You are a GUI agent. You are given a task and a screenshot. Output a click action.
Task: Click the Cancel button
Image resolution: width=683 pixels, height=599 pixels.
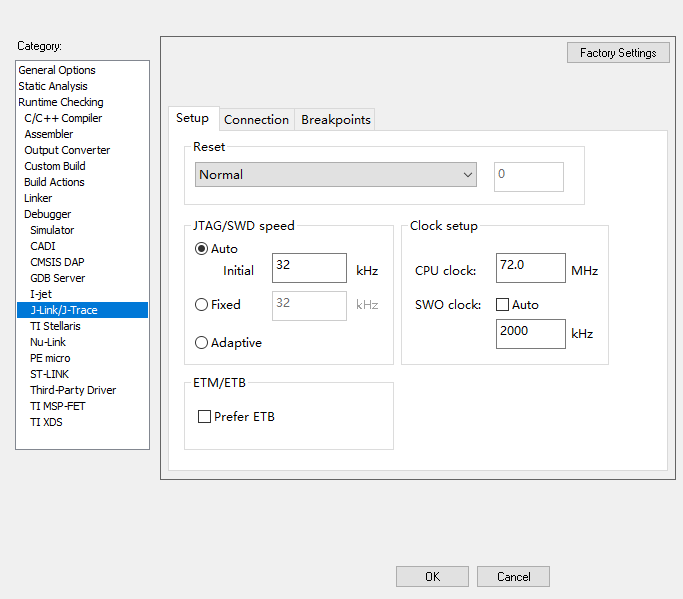(x=514, y=577)
